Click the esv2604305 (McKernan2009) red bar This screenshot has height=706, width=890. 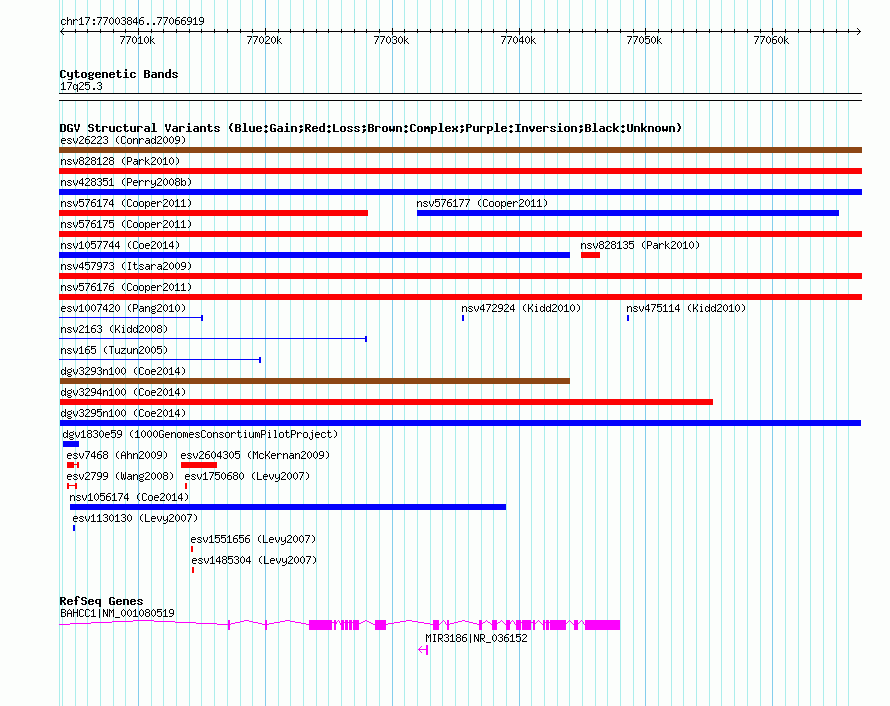tap(199, 465)
